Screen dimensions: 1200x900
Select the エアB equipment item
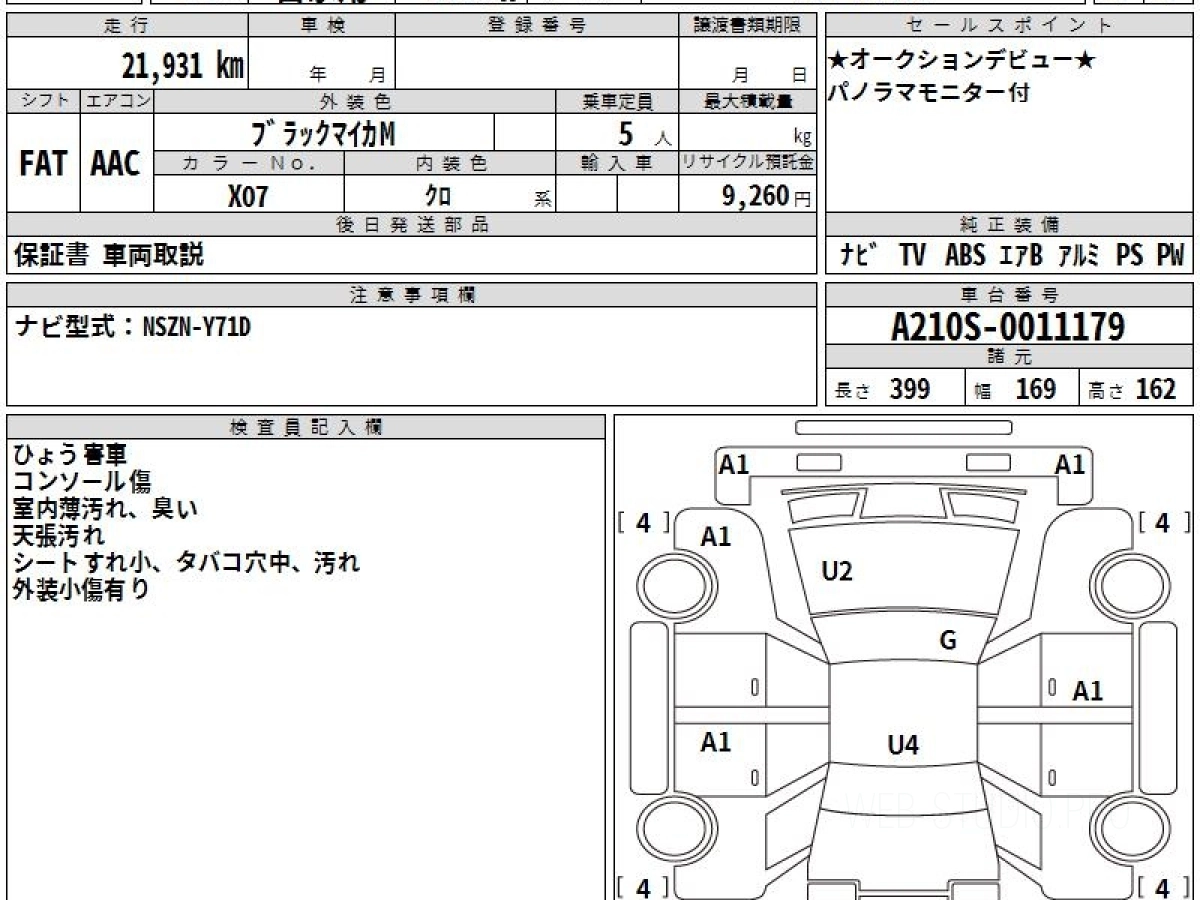[x=1021, y=256]
